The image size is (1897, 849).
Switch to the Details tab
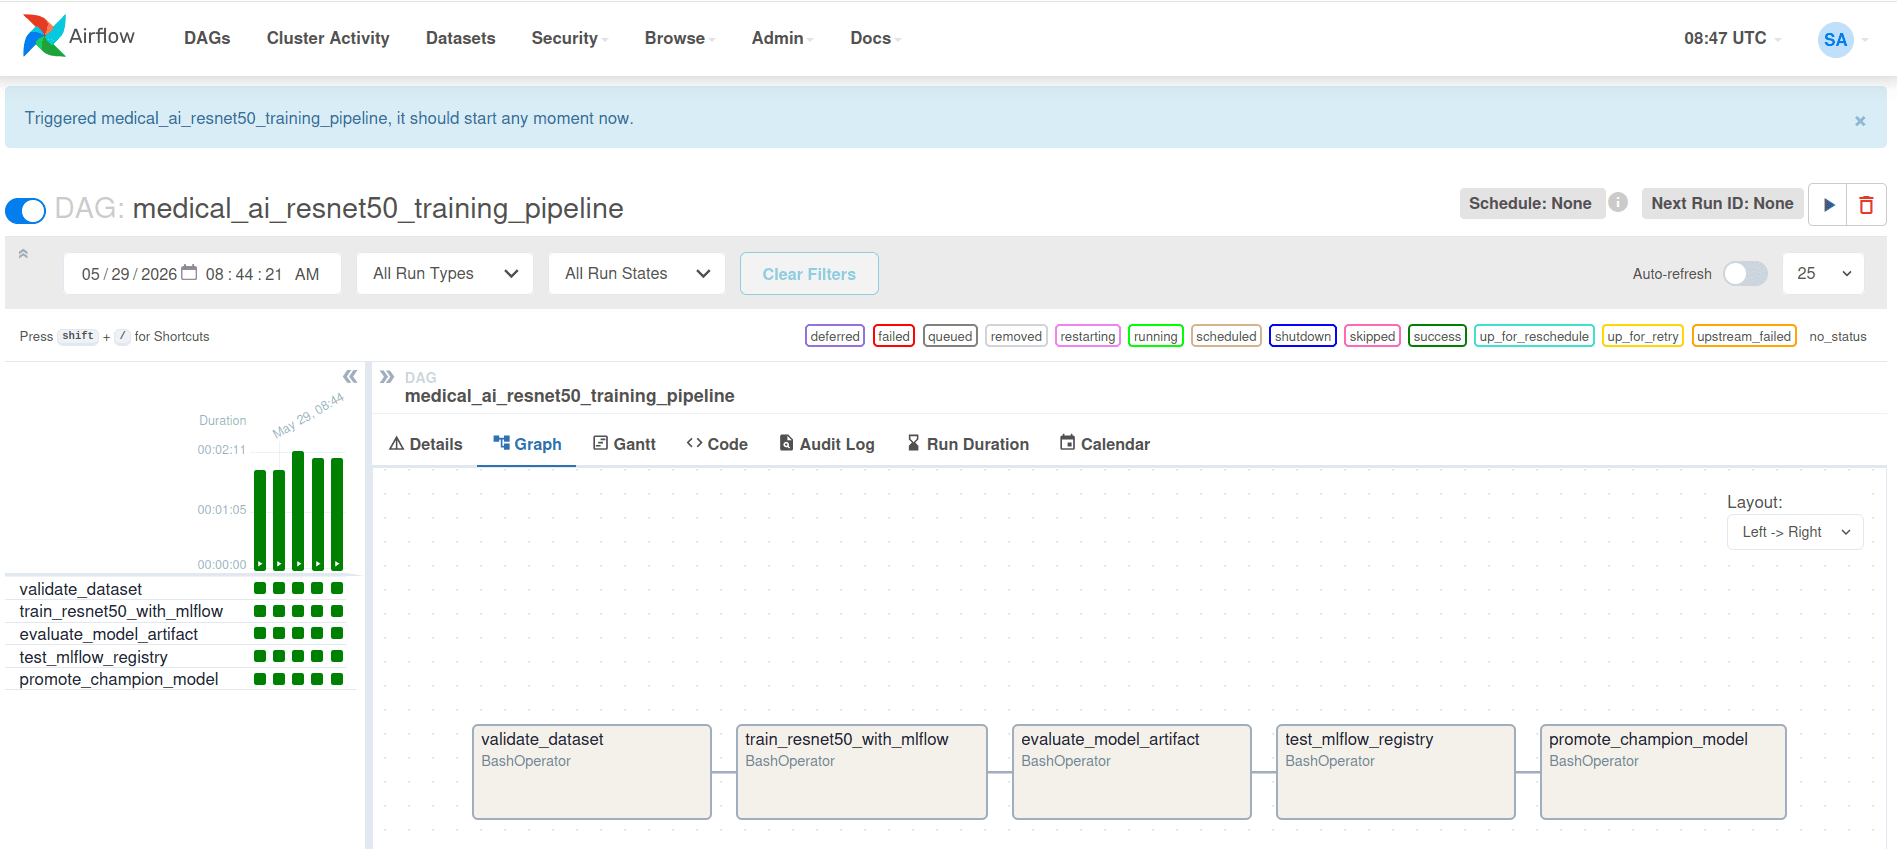(x=426, y=444)
